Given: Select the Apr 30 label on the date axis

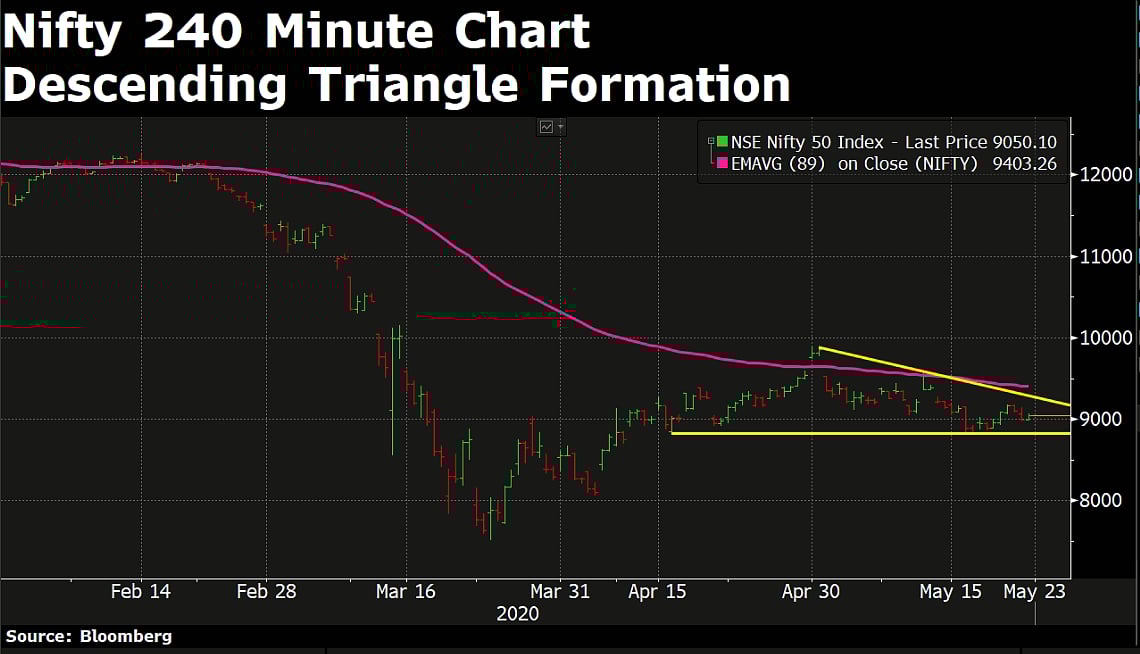Looking at the screenshot, I should tap(811, 591).
